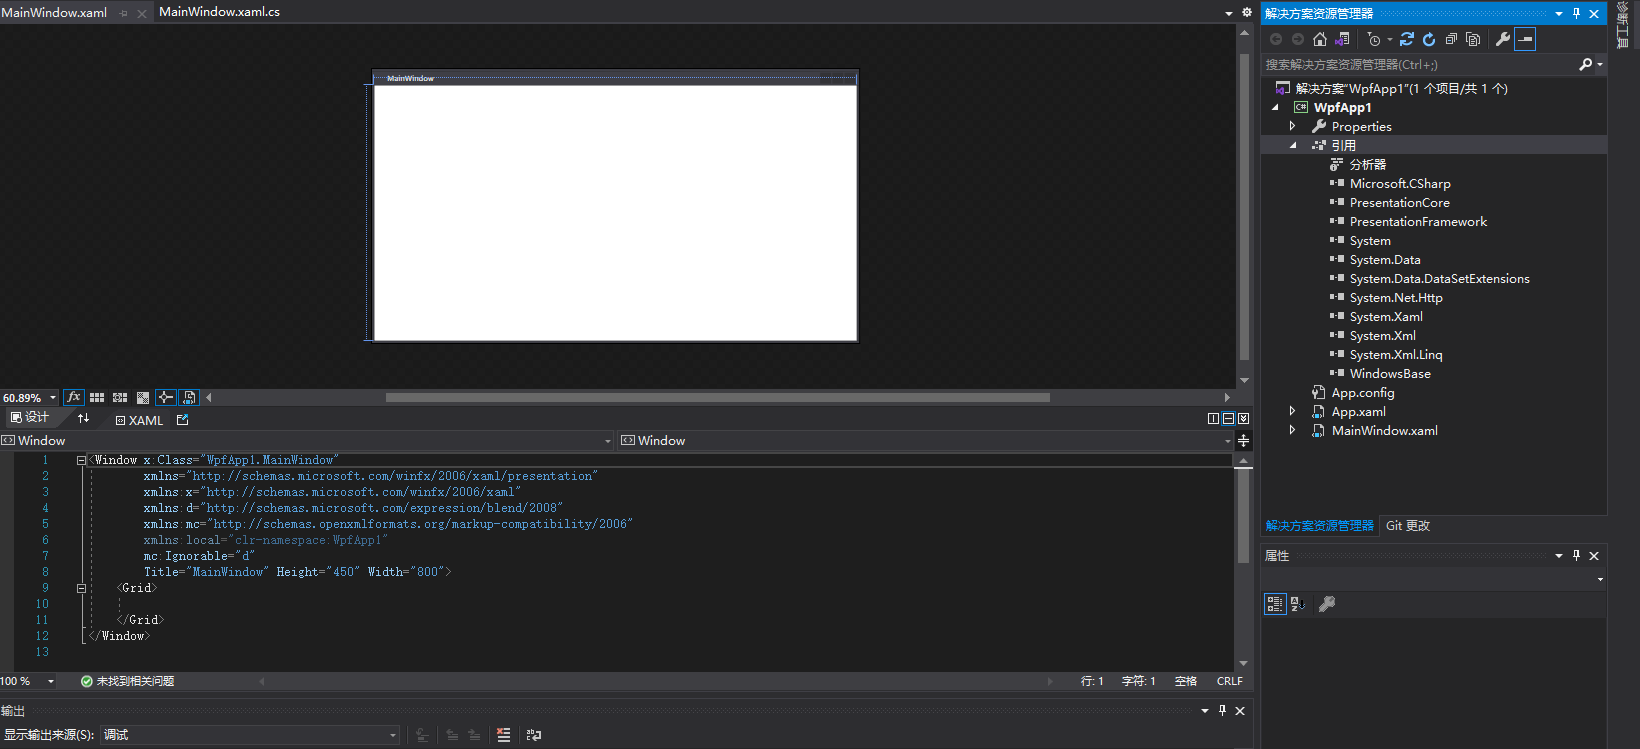Toggle Solution Explorer preview selected items
This screenshot has width=1640, height=749.
coord(1525,39)
